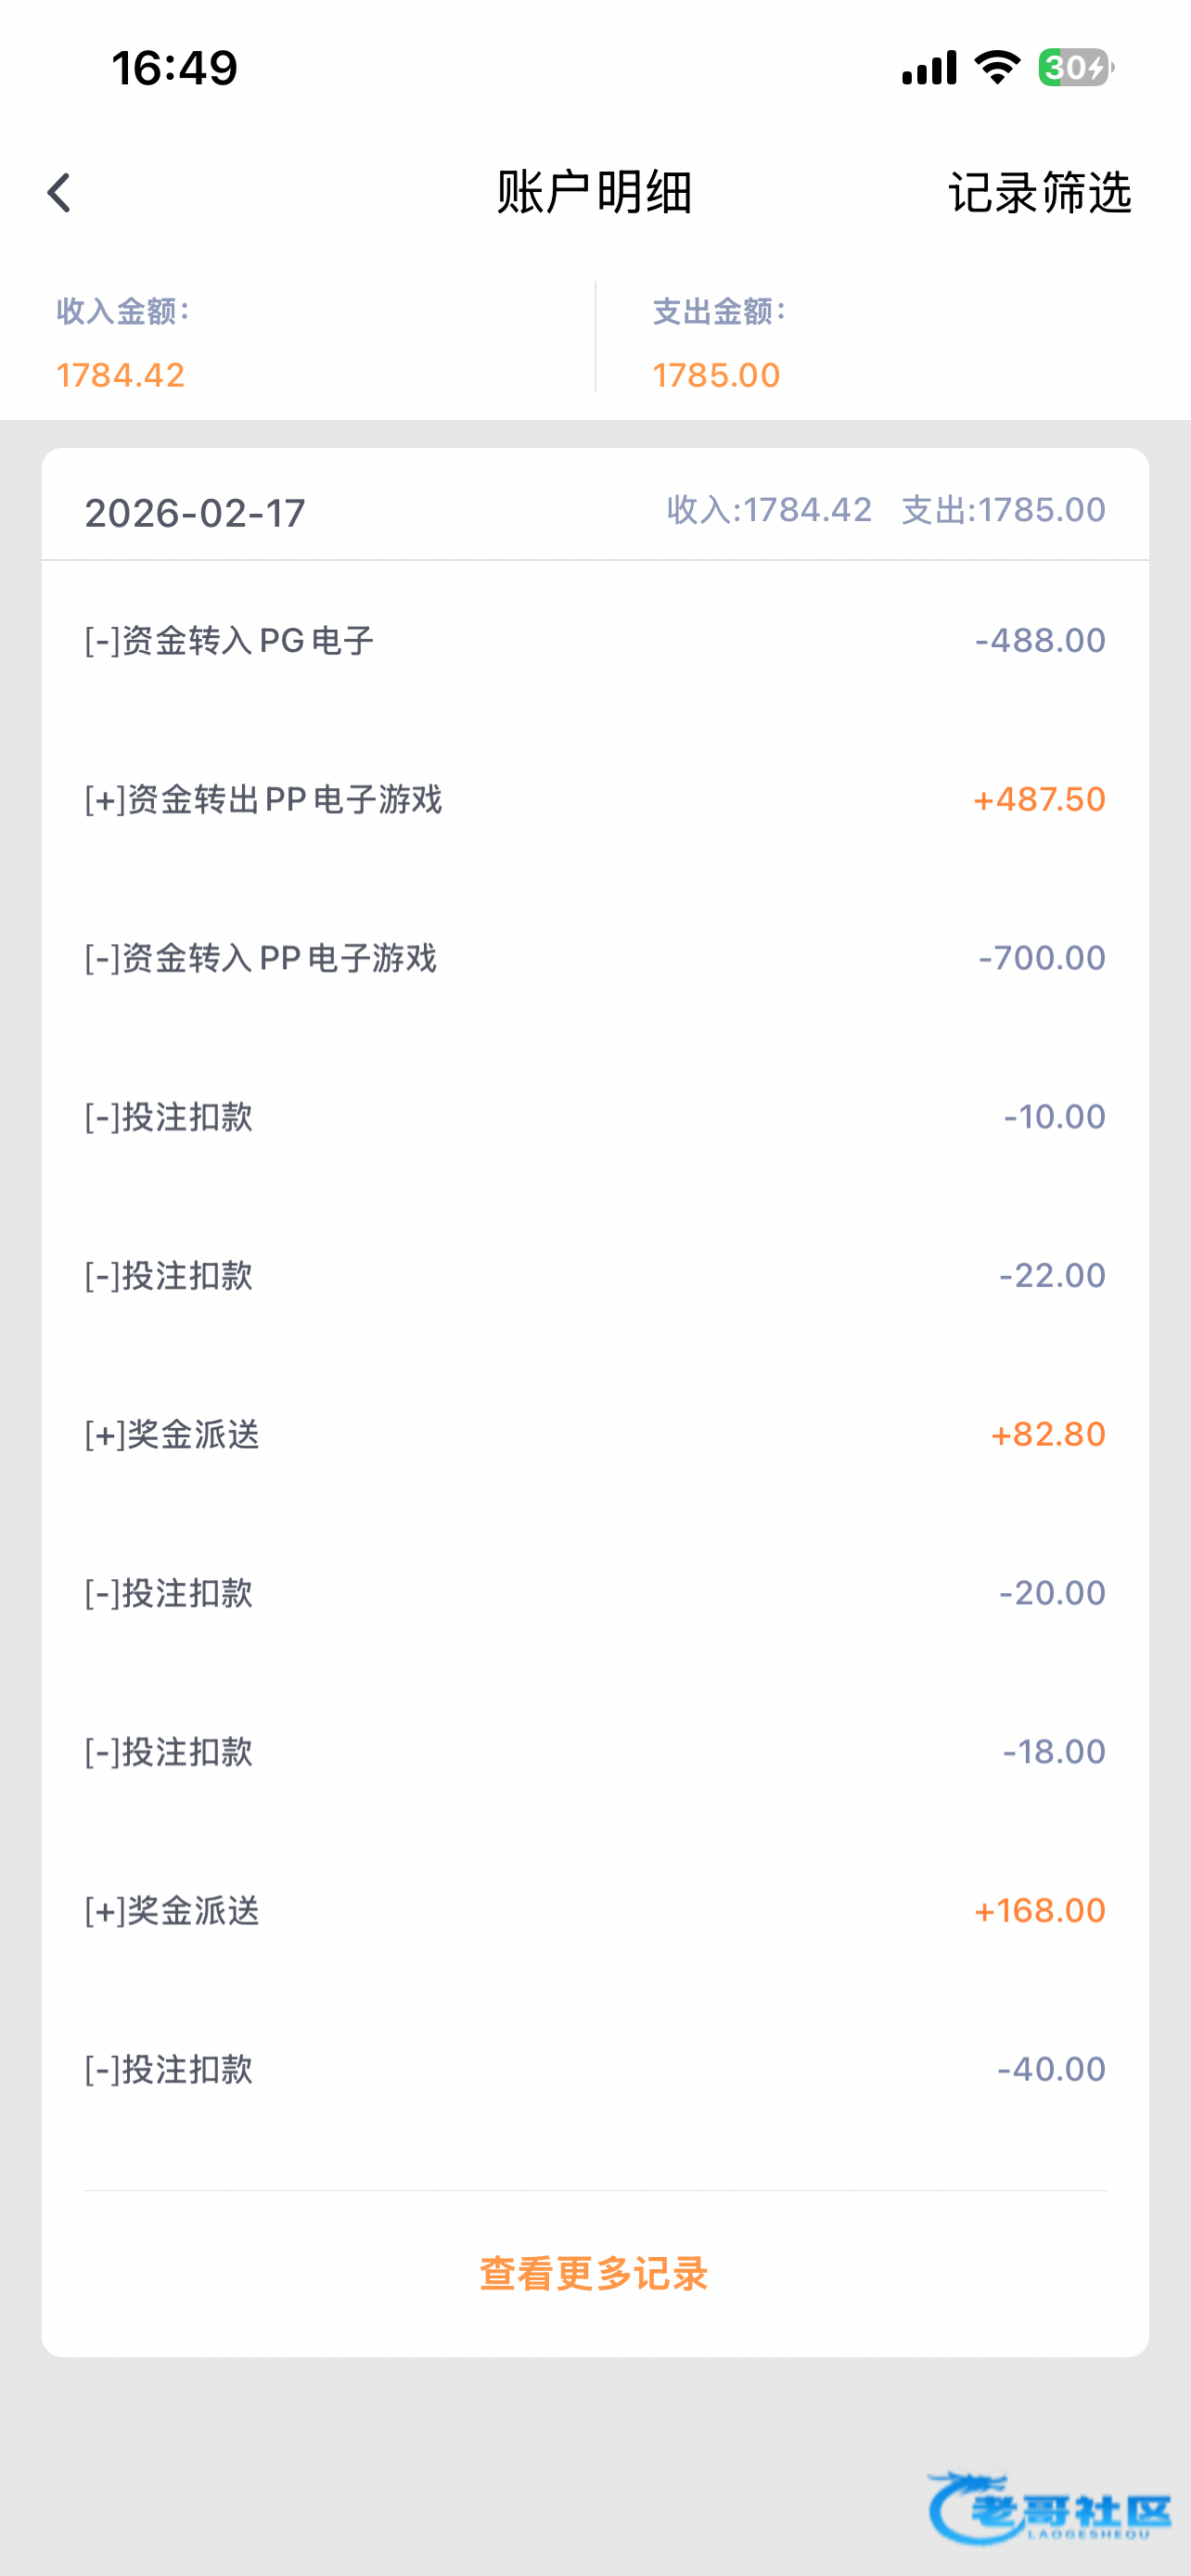
Task: Tap the back arrow icon
Action: pos(60,193)
